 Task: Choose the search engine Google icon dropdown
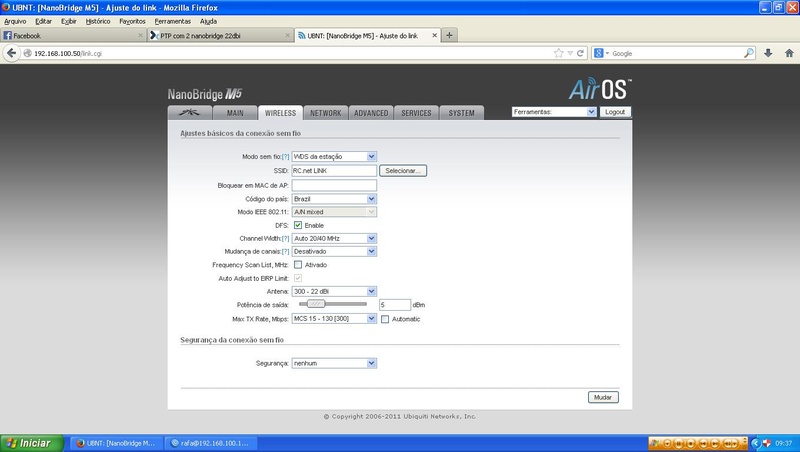pyautogui.click(x=602, y=53)
